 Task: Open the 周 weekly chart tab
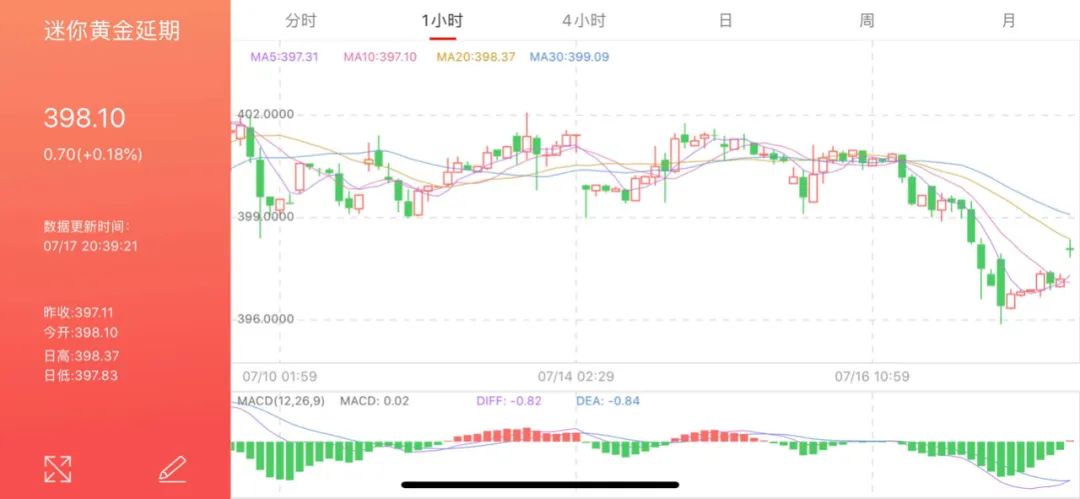coord(866,21)
